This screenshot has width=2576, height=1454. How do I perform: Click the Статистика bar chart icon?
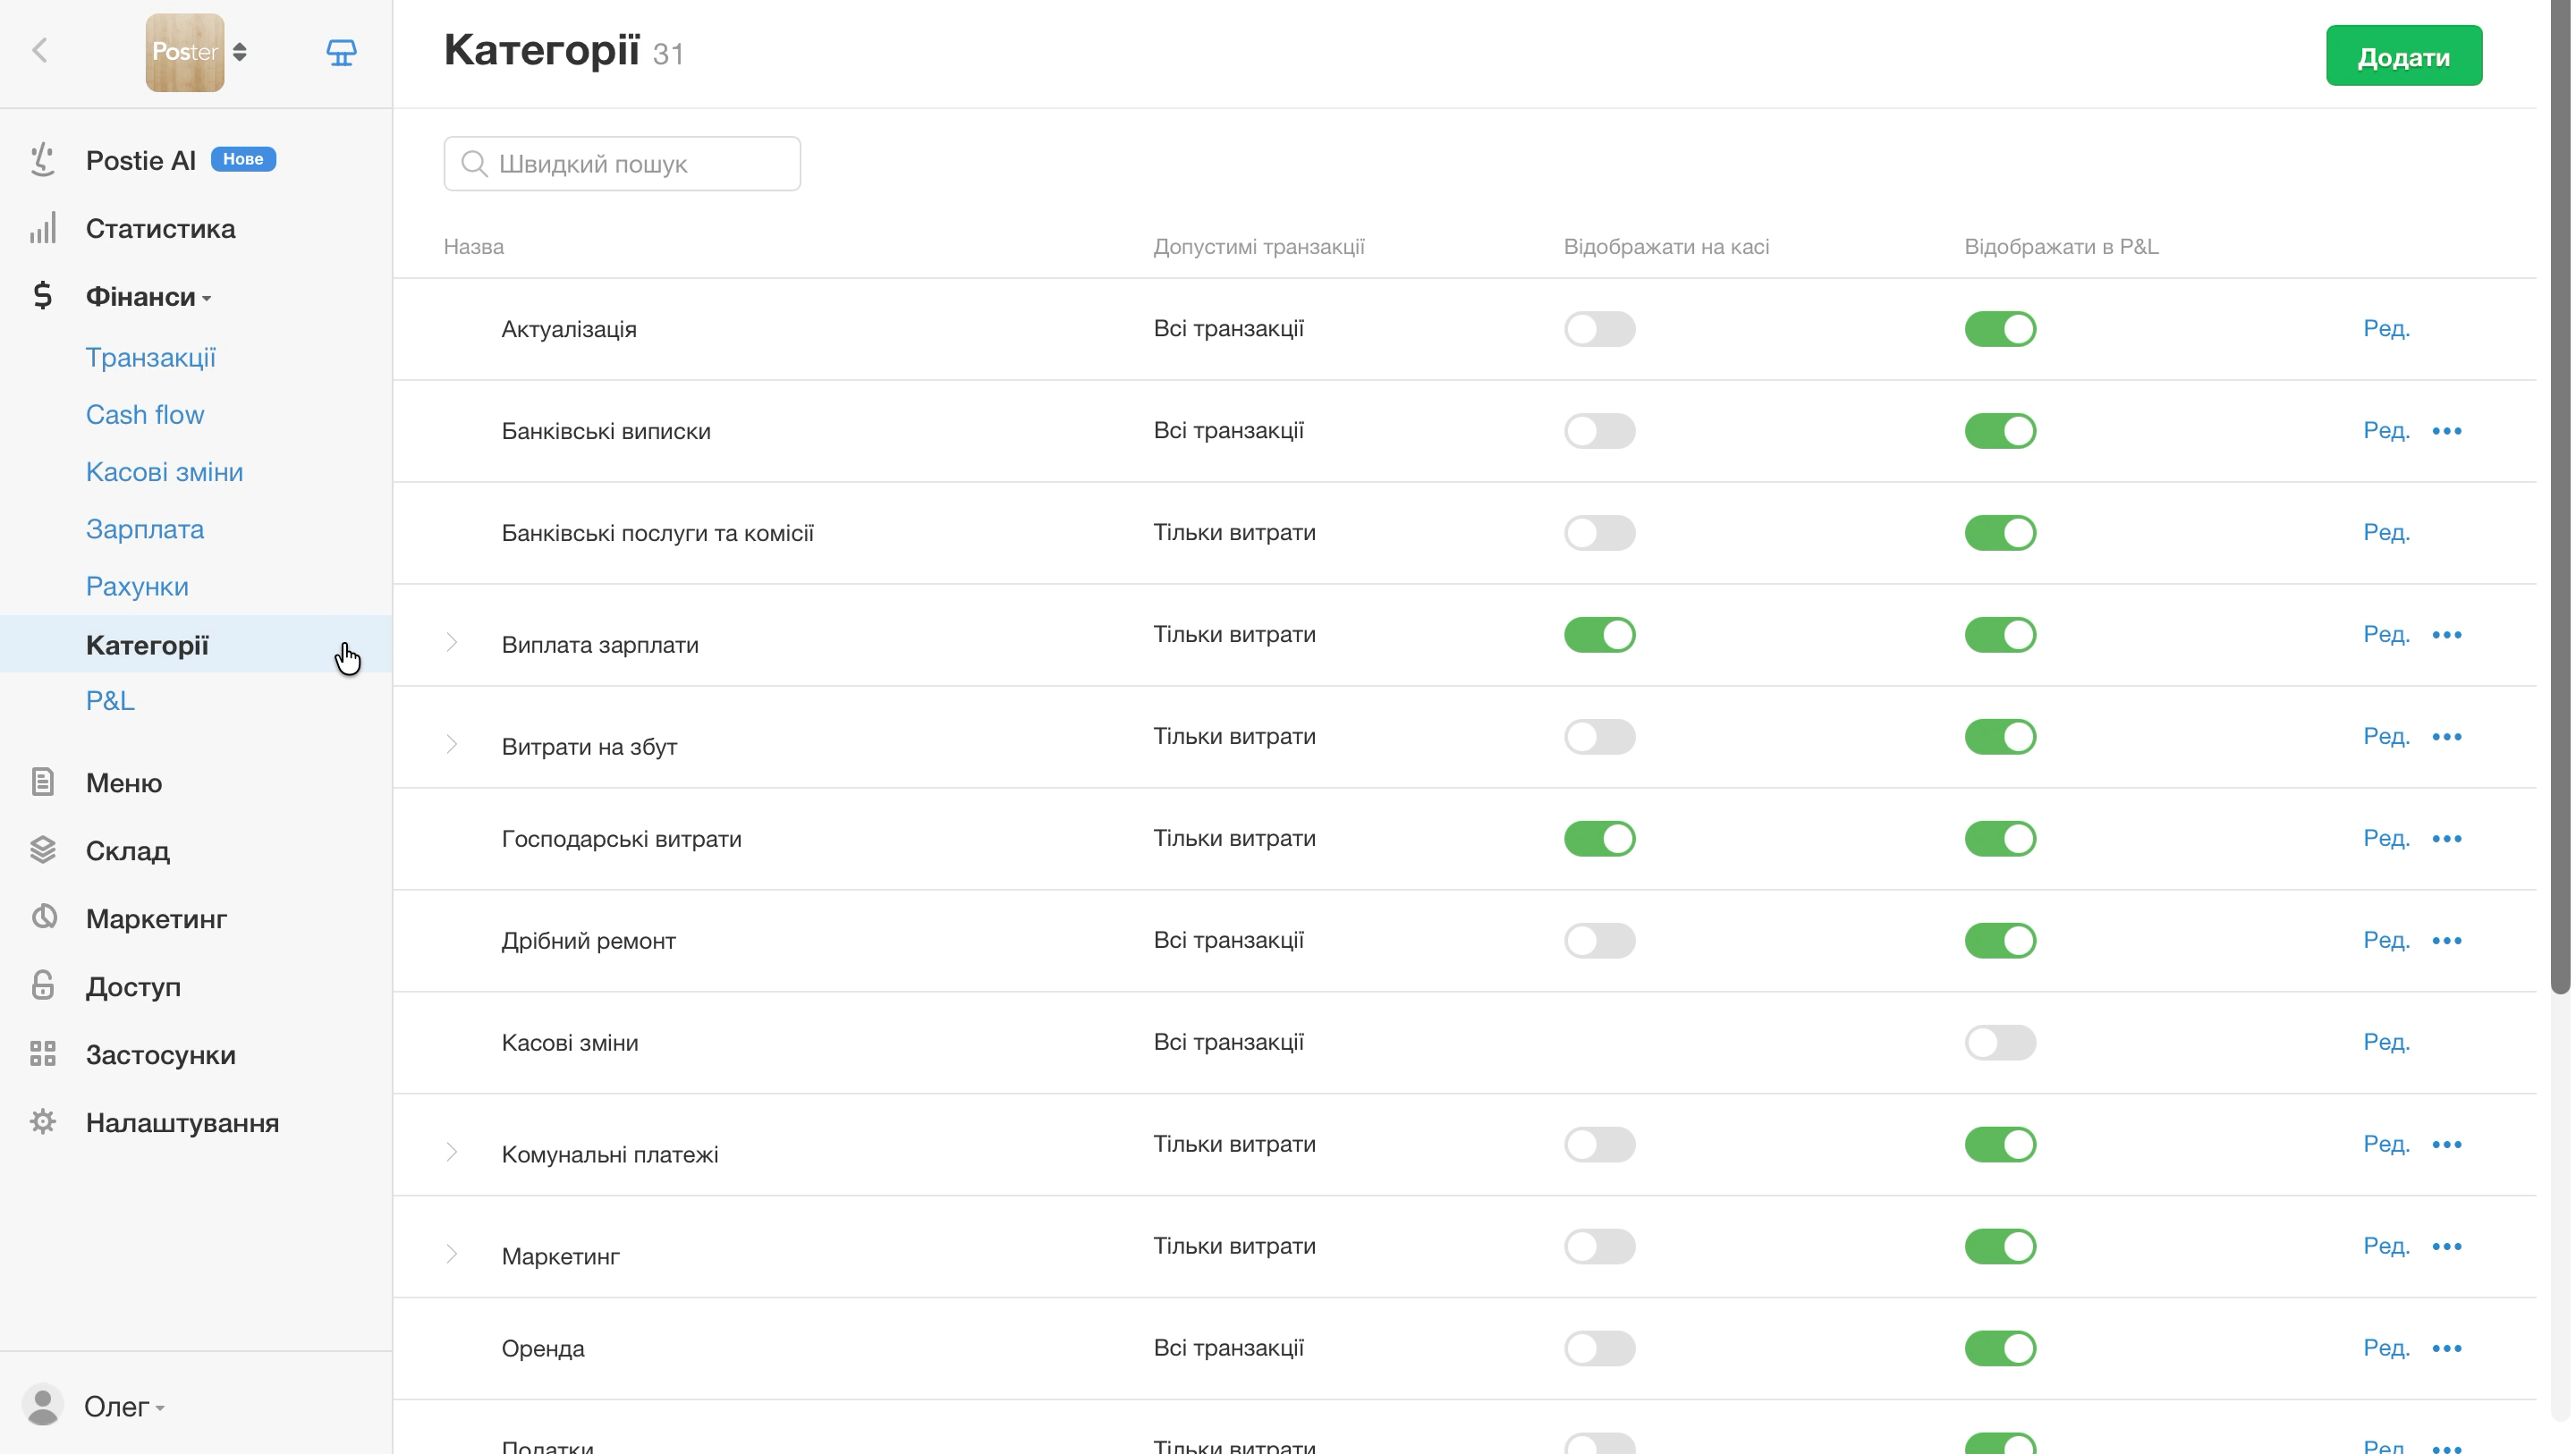(42, 228)
